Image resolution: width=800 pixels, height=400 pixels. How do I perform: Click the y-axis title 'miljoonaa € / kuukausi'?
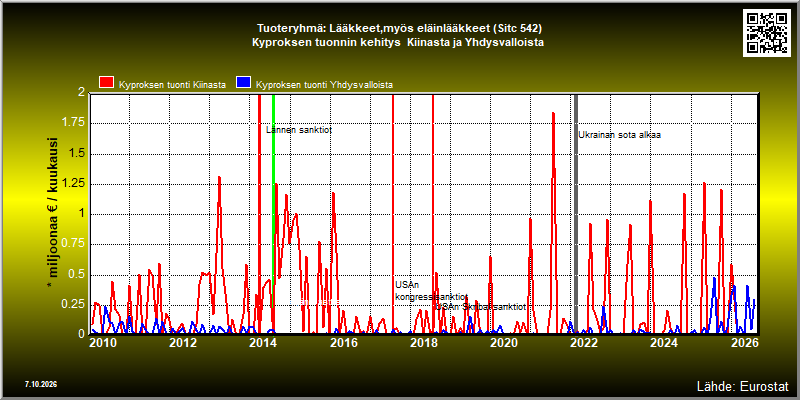(x=52, y=208)
